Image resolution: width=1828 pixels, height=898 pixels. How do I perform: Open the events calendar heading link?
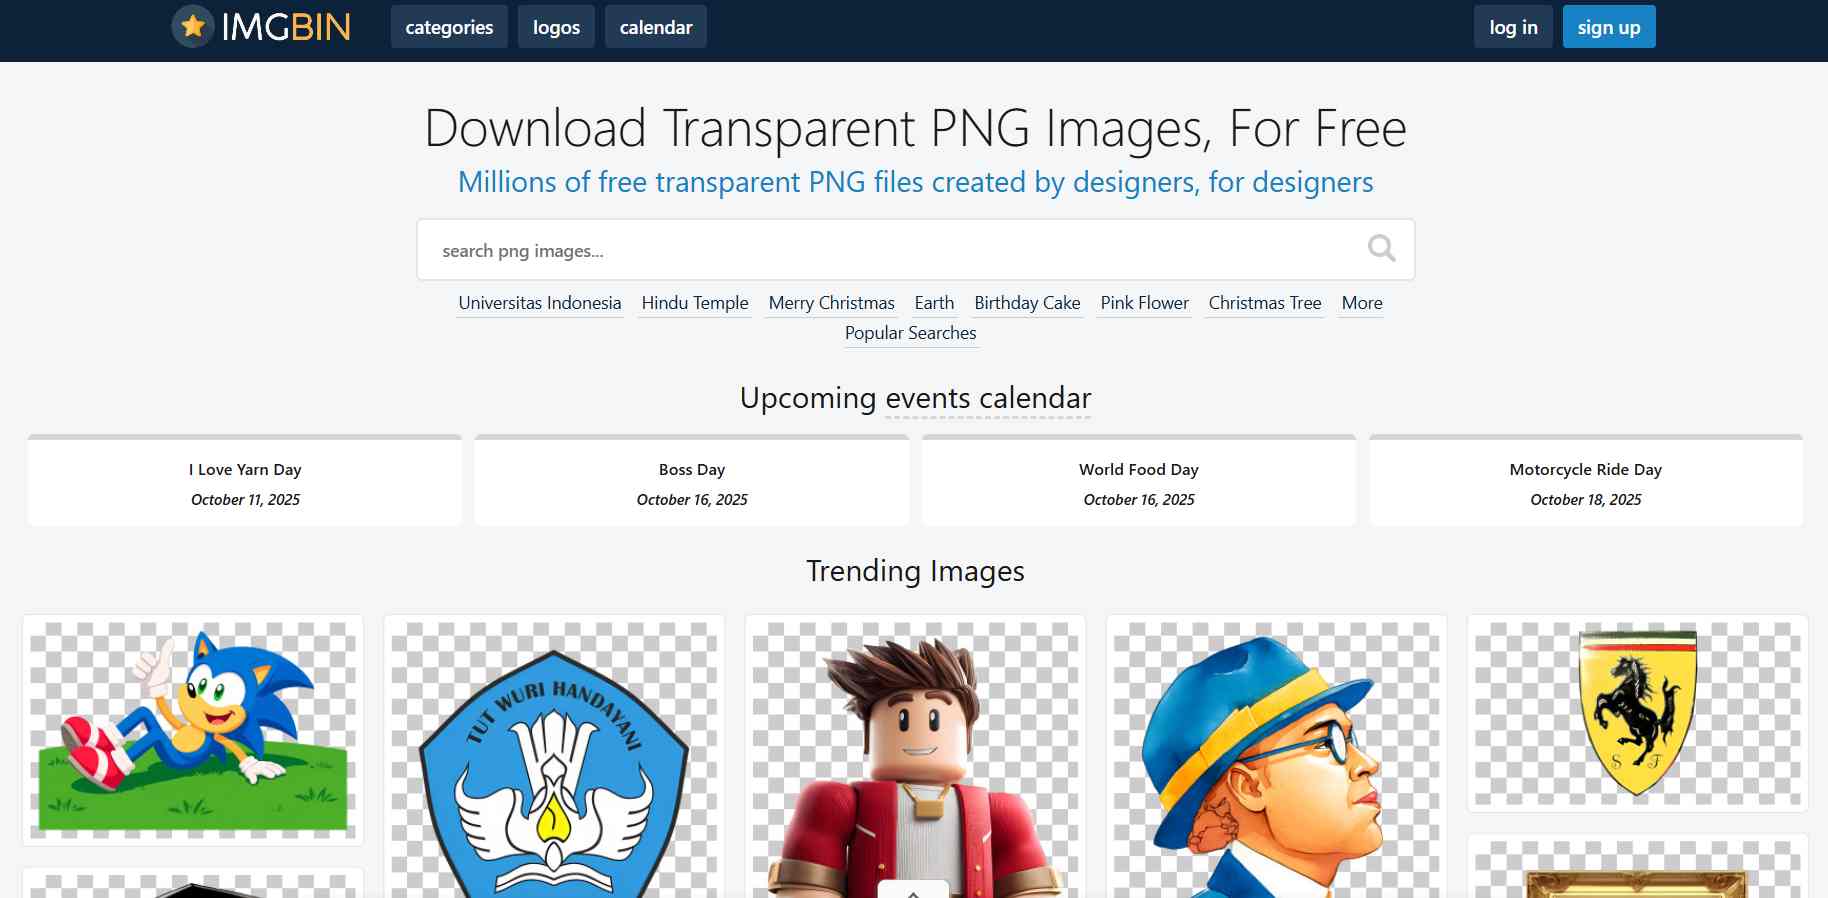pyautogui.click(x=987, y=399)
